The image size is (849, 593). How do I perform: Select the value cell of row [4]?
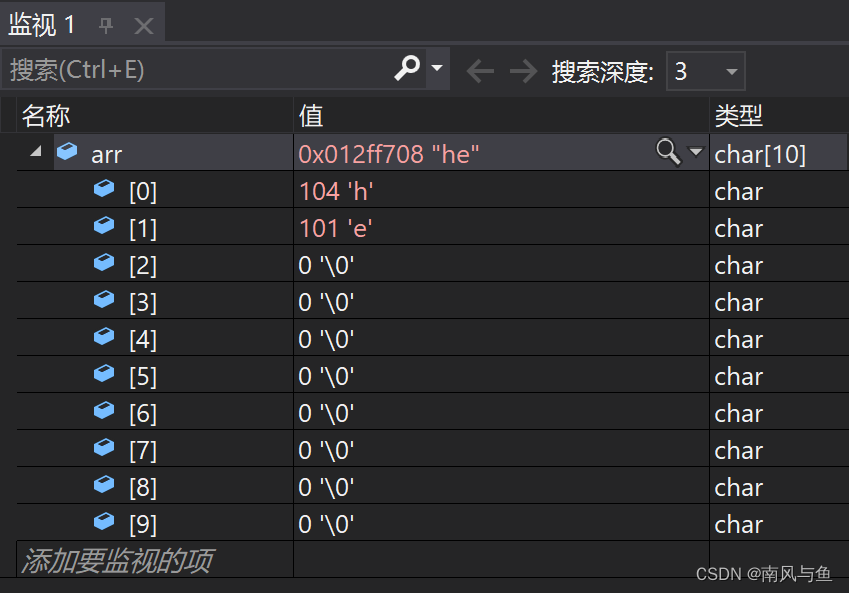point(501,338)
